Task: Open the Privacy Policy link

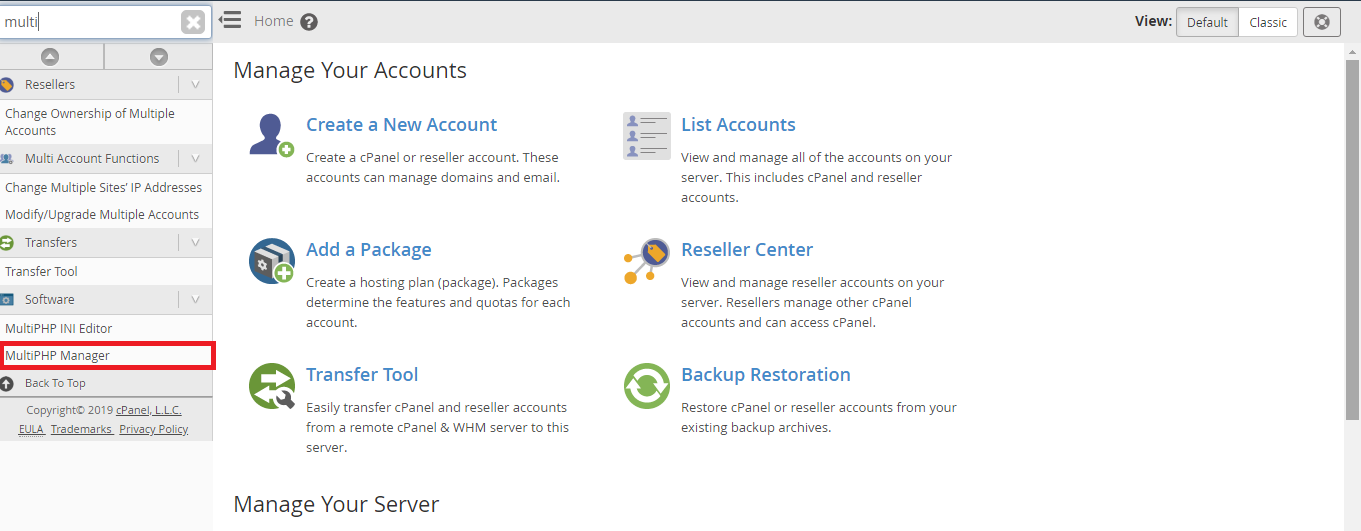Action: [x=154, y=429]
